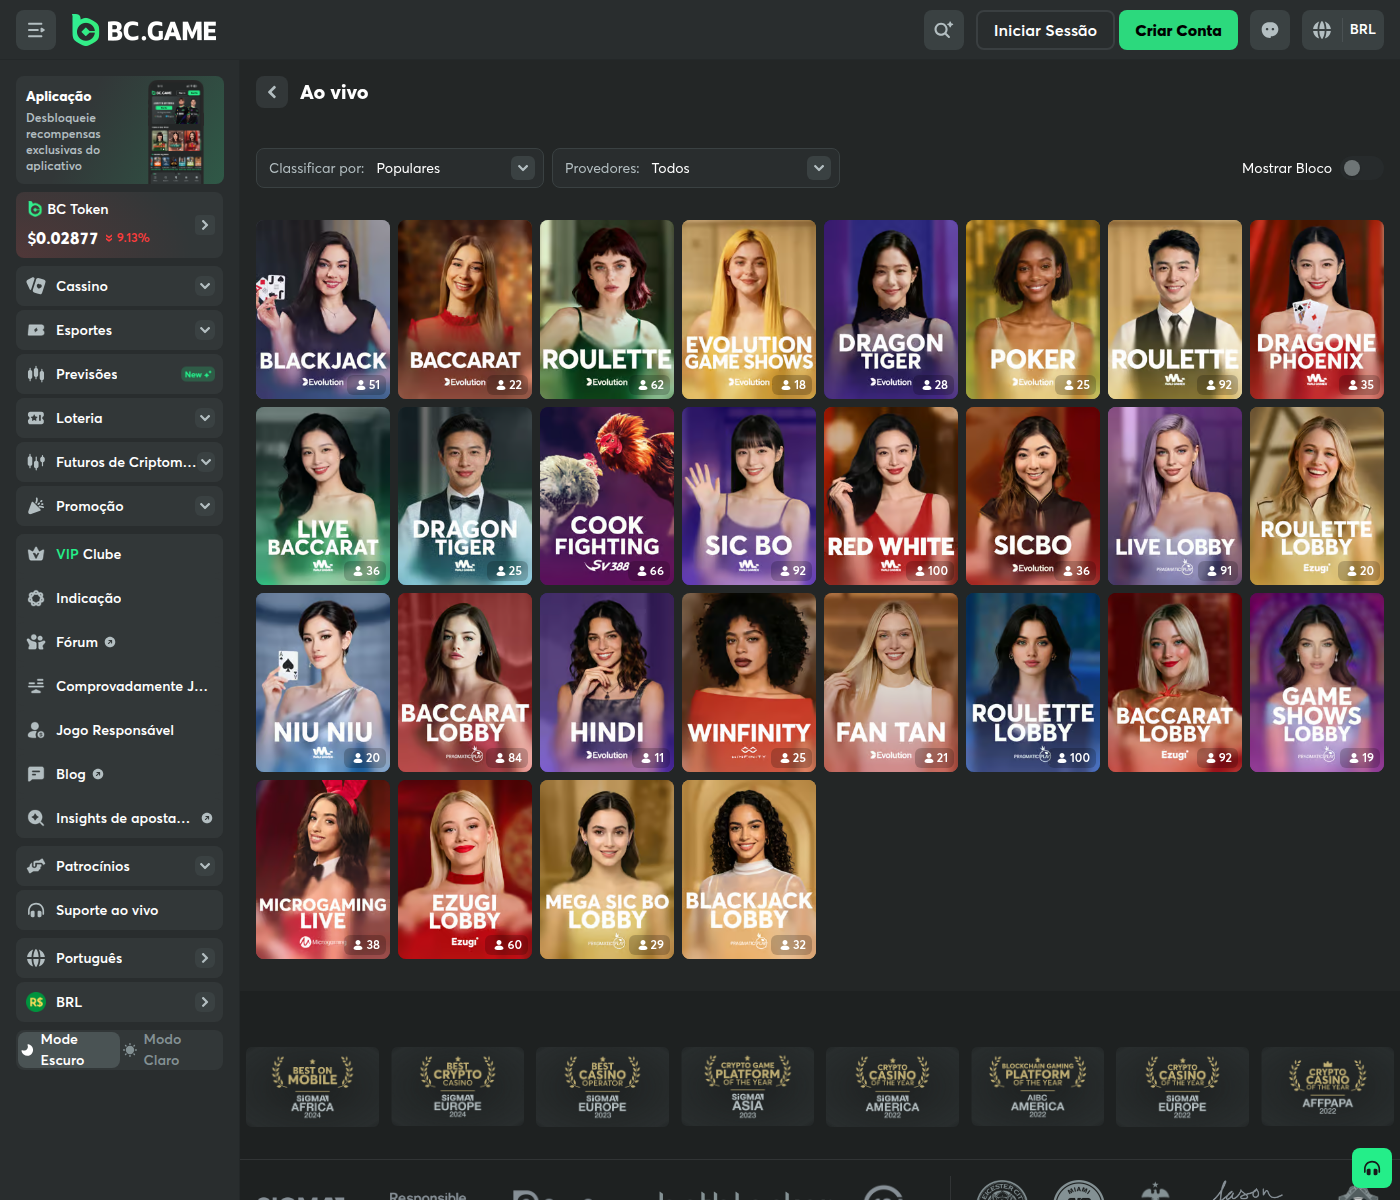Open the Evolution Game Shows card
The height and width of the screenshot is (1200, 1400).
(749, 309)
